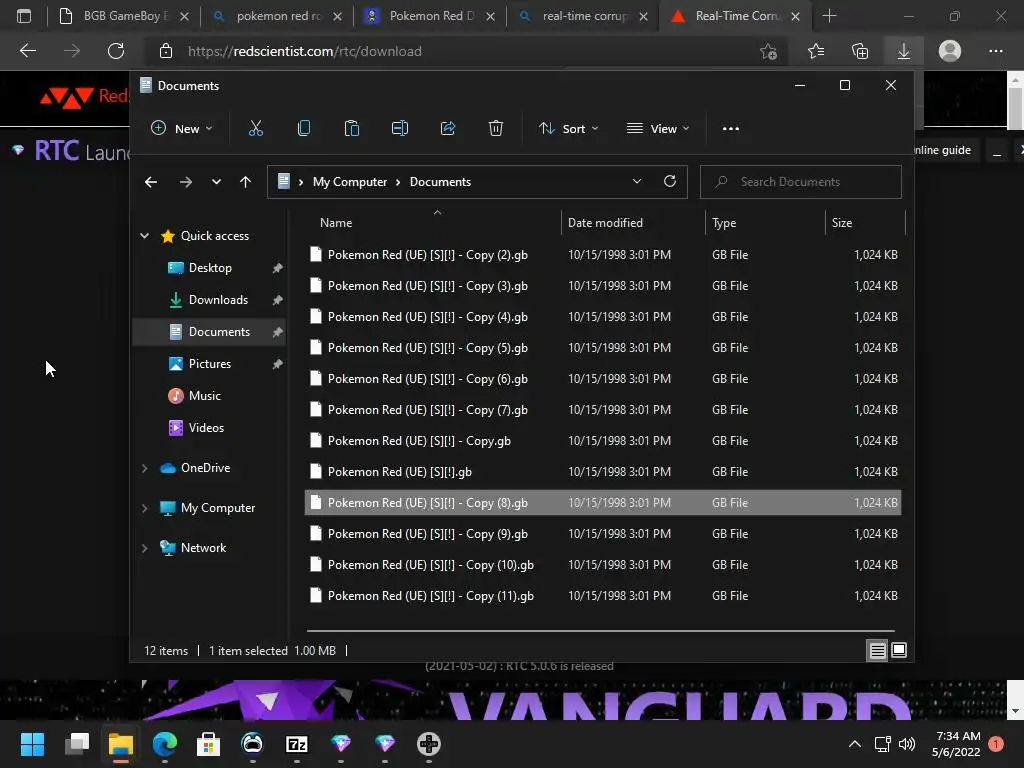Image resolution: width=1024 pixels, height=768 pixels.
Task: Switch to BGB GameBoy browser tab
Action: coord(124,16)
